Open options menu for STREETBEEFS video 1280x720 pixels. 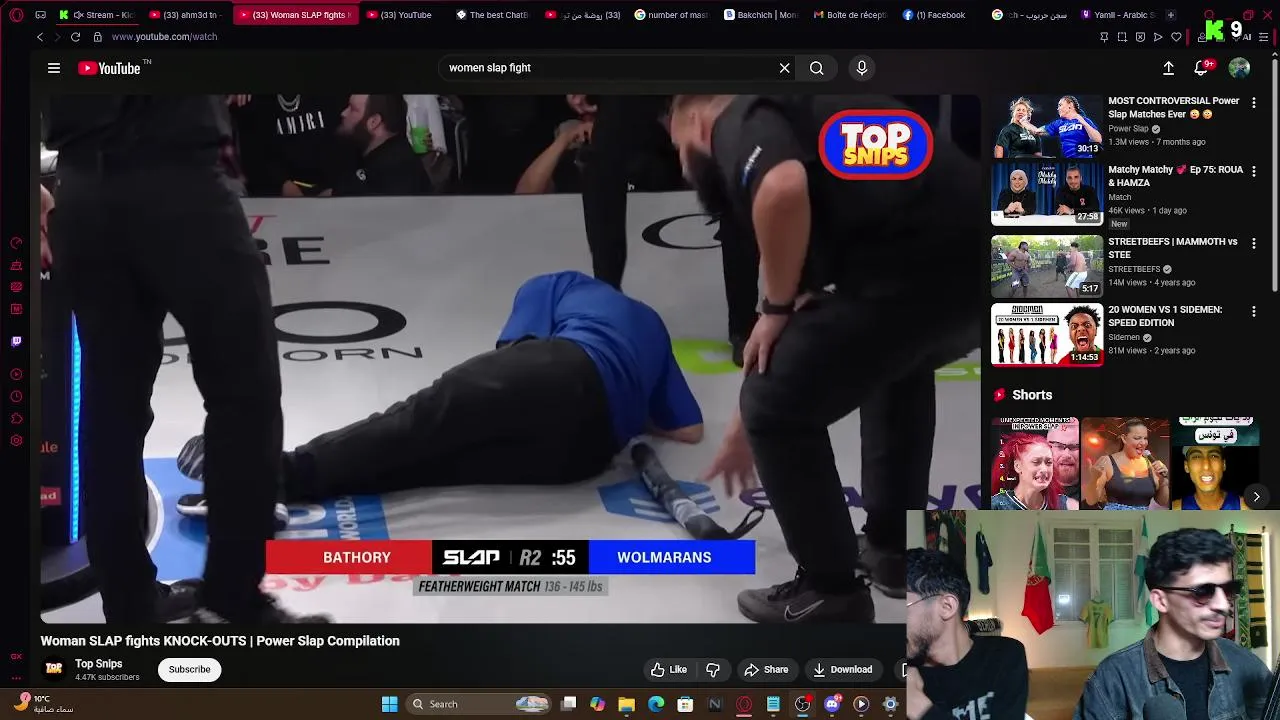coord(1254,244)
